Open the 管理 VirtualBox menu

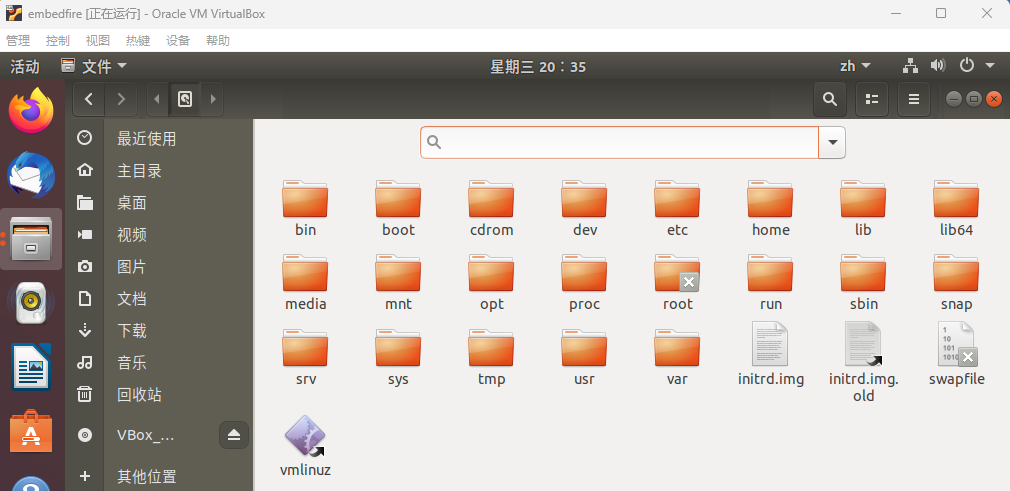[x=18, y=41]
